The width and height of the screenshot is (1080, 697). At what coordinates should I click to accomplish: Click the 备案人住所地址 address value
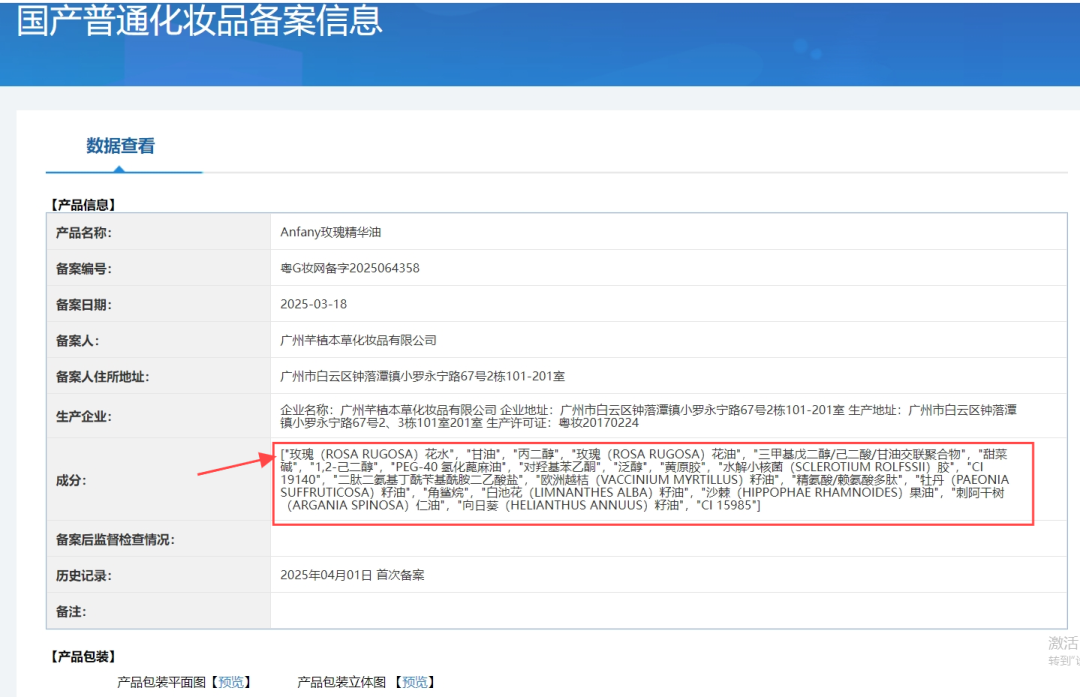pyautogui.click(x=423, y=376)
